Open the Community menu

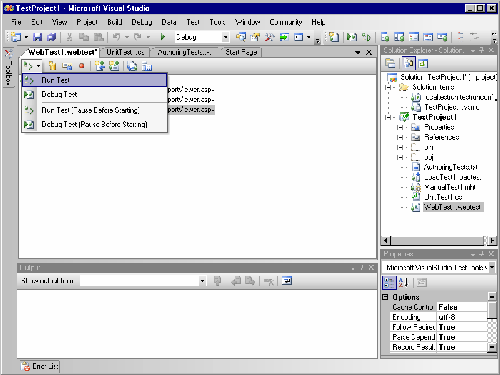(285, 22)
